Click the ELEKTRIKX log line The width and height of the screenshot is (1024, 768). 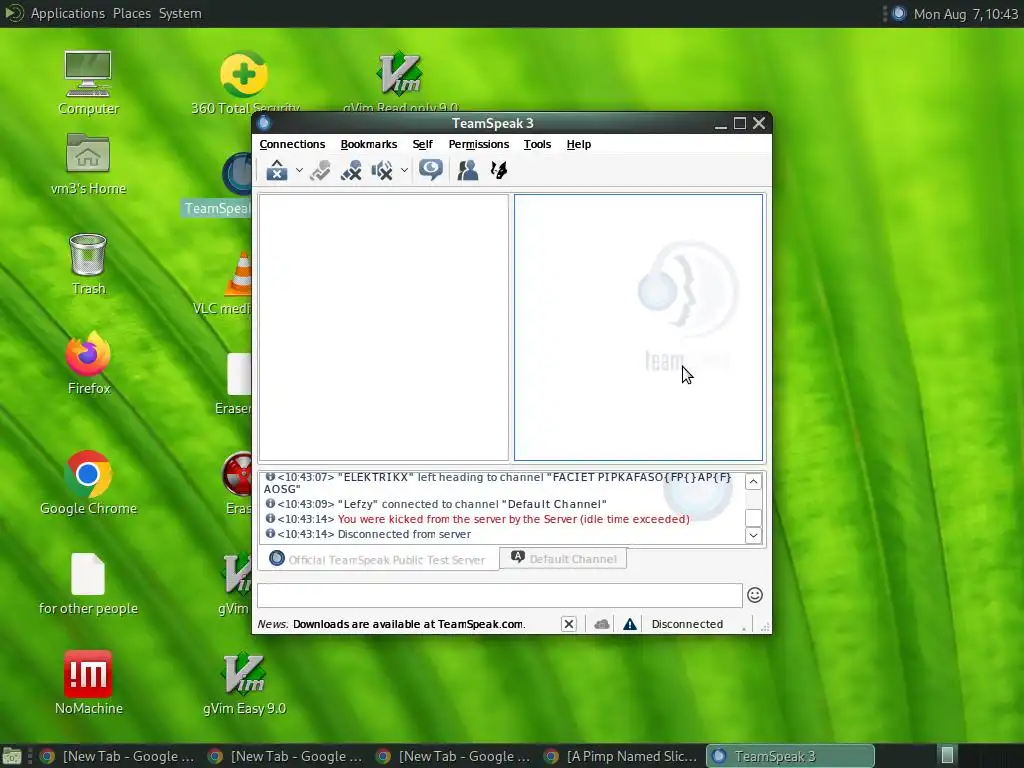(497, 483)
